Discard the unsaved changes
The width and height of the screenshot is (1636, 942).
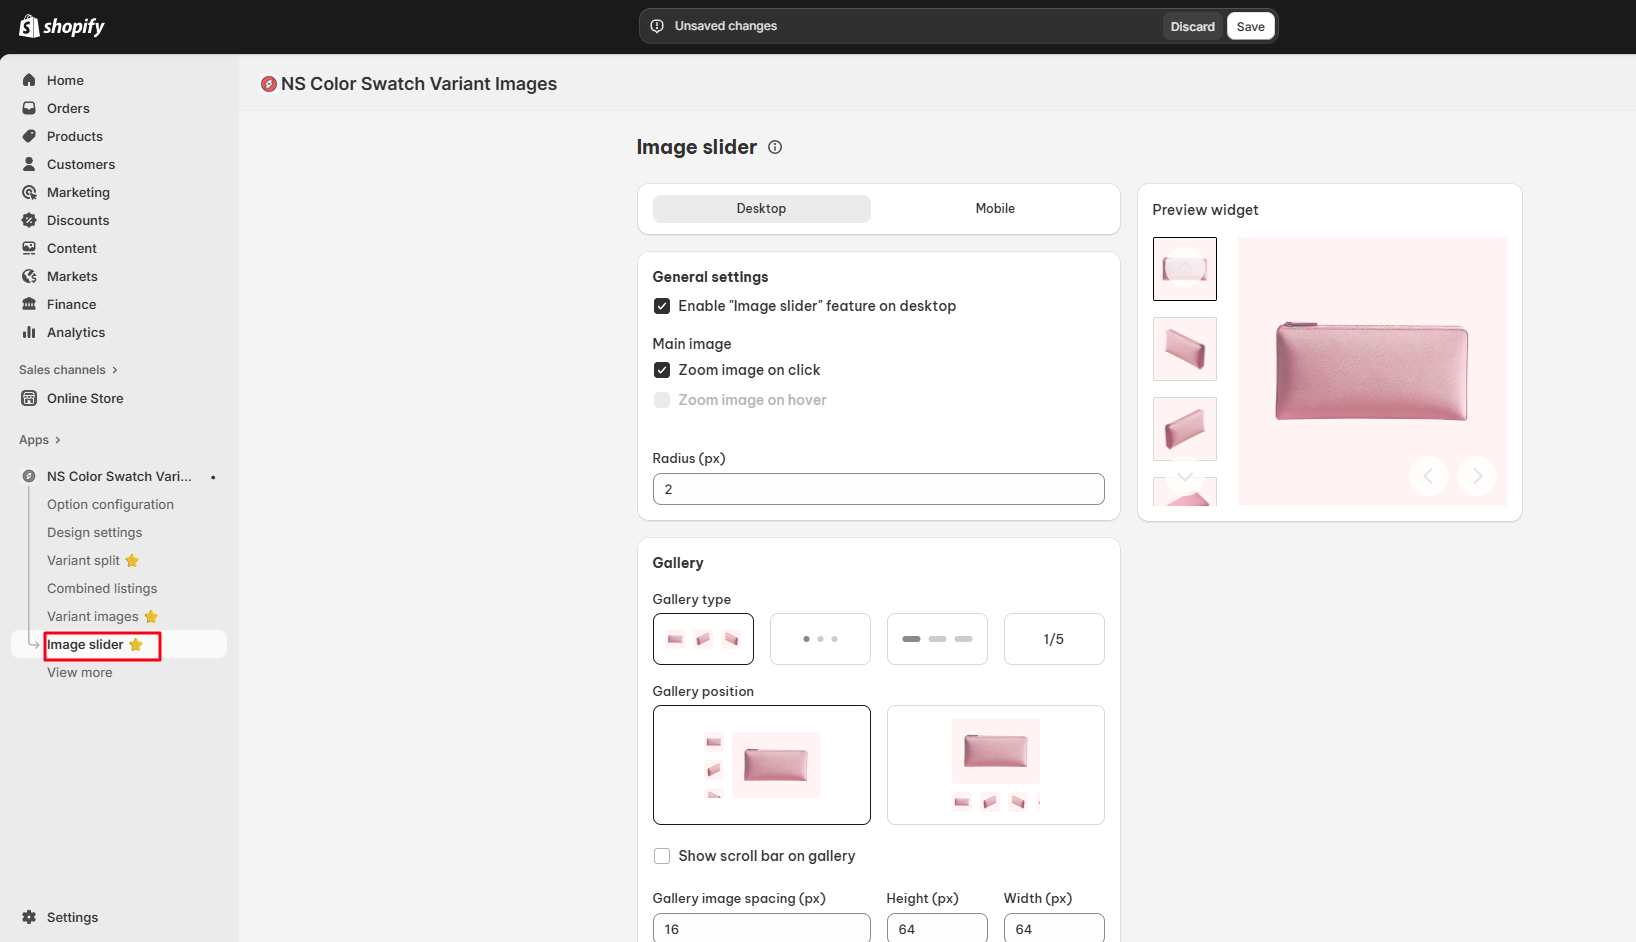(1192, 27)
